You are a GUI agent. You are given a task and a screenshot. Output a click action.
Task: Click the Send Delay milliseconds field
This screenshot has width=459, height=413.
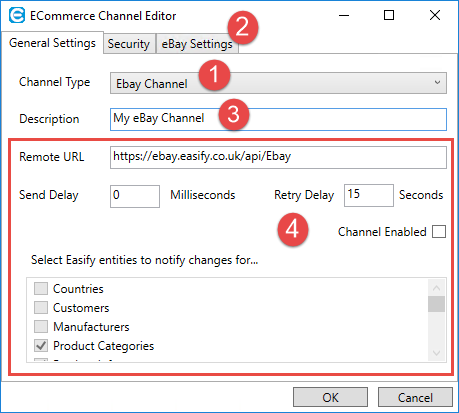point(135,196)
